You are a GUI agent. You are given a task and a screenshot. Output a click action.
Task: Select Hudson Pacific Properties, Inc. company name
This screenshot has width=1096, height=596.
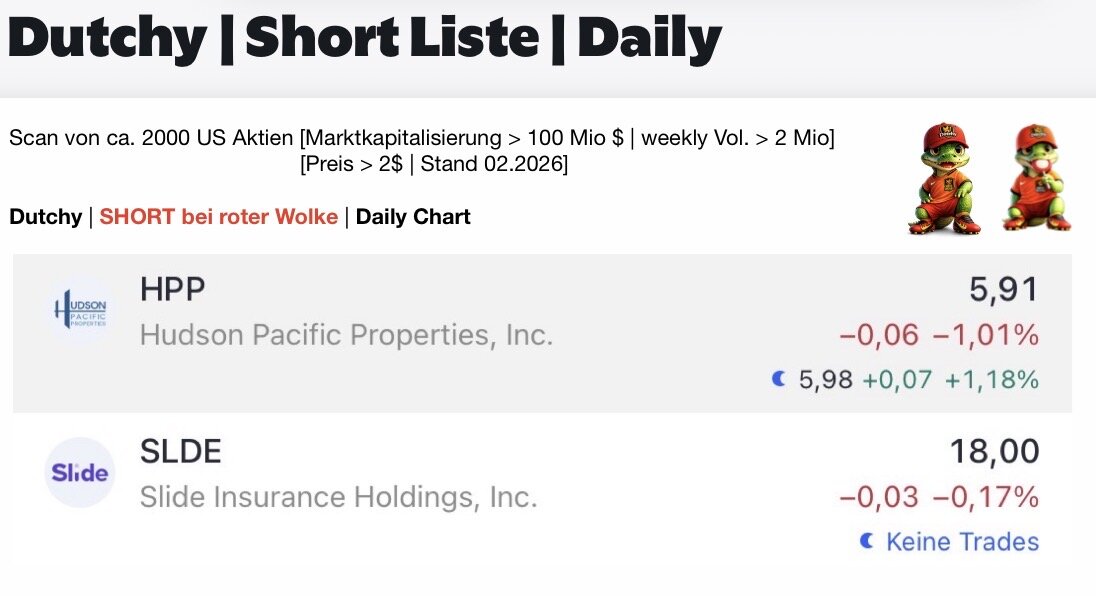click(x=346, y=335)
